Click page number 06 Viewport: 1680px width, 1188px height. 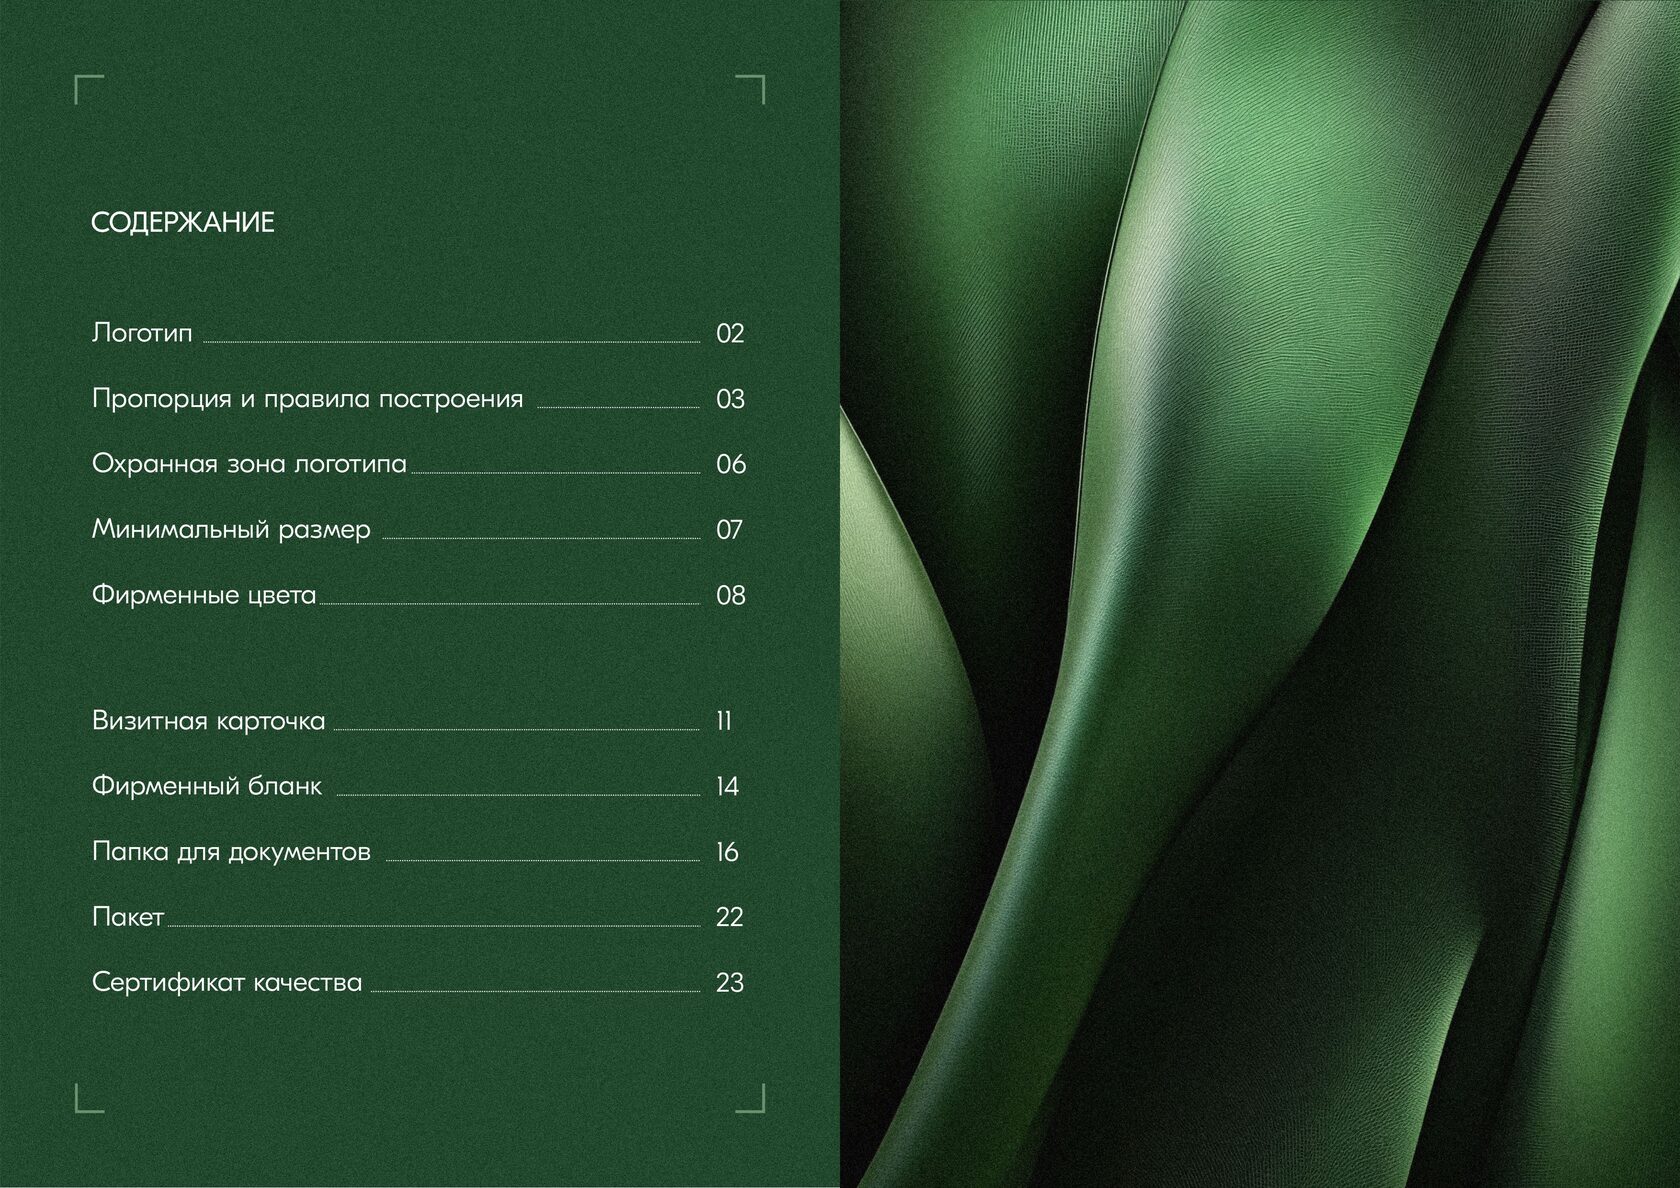click(x=731, y=464)
